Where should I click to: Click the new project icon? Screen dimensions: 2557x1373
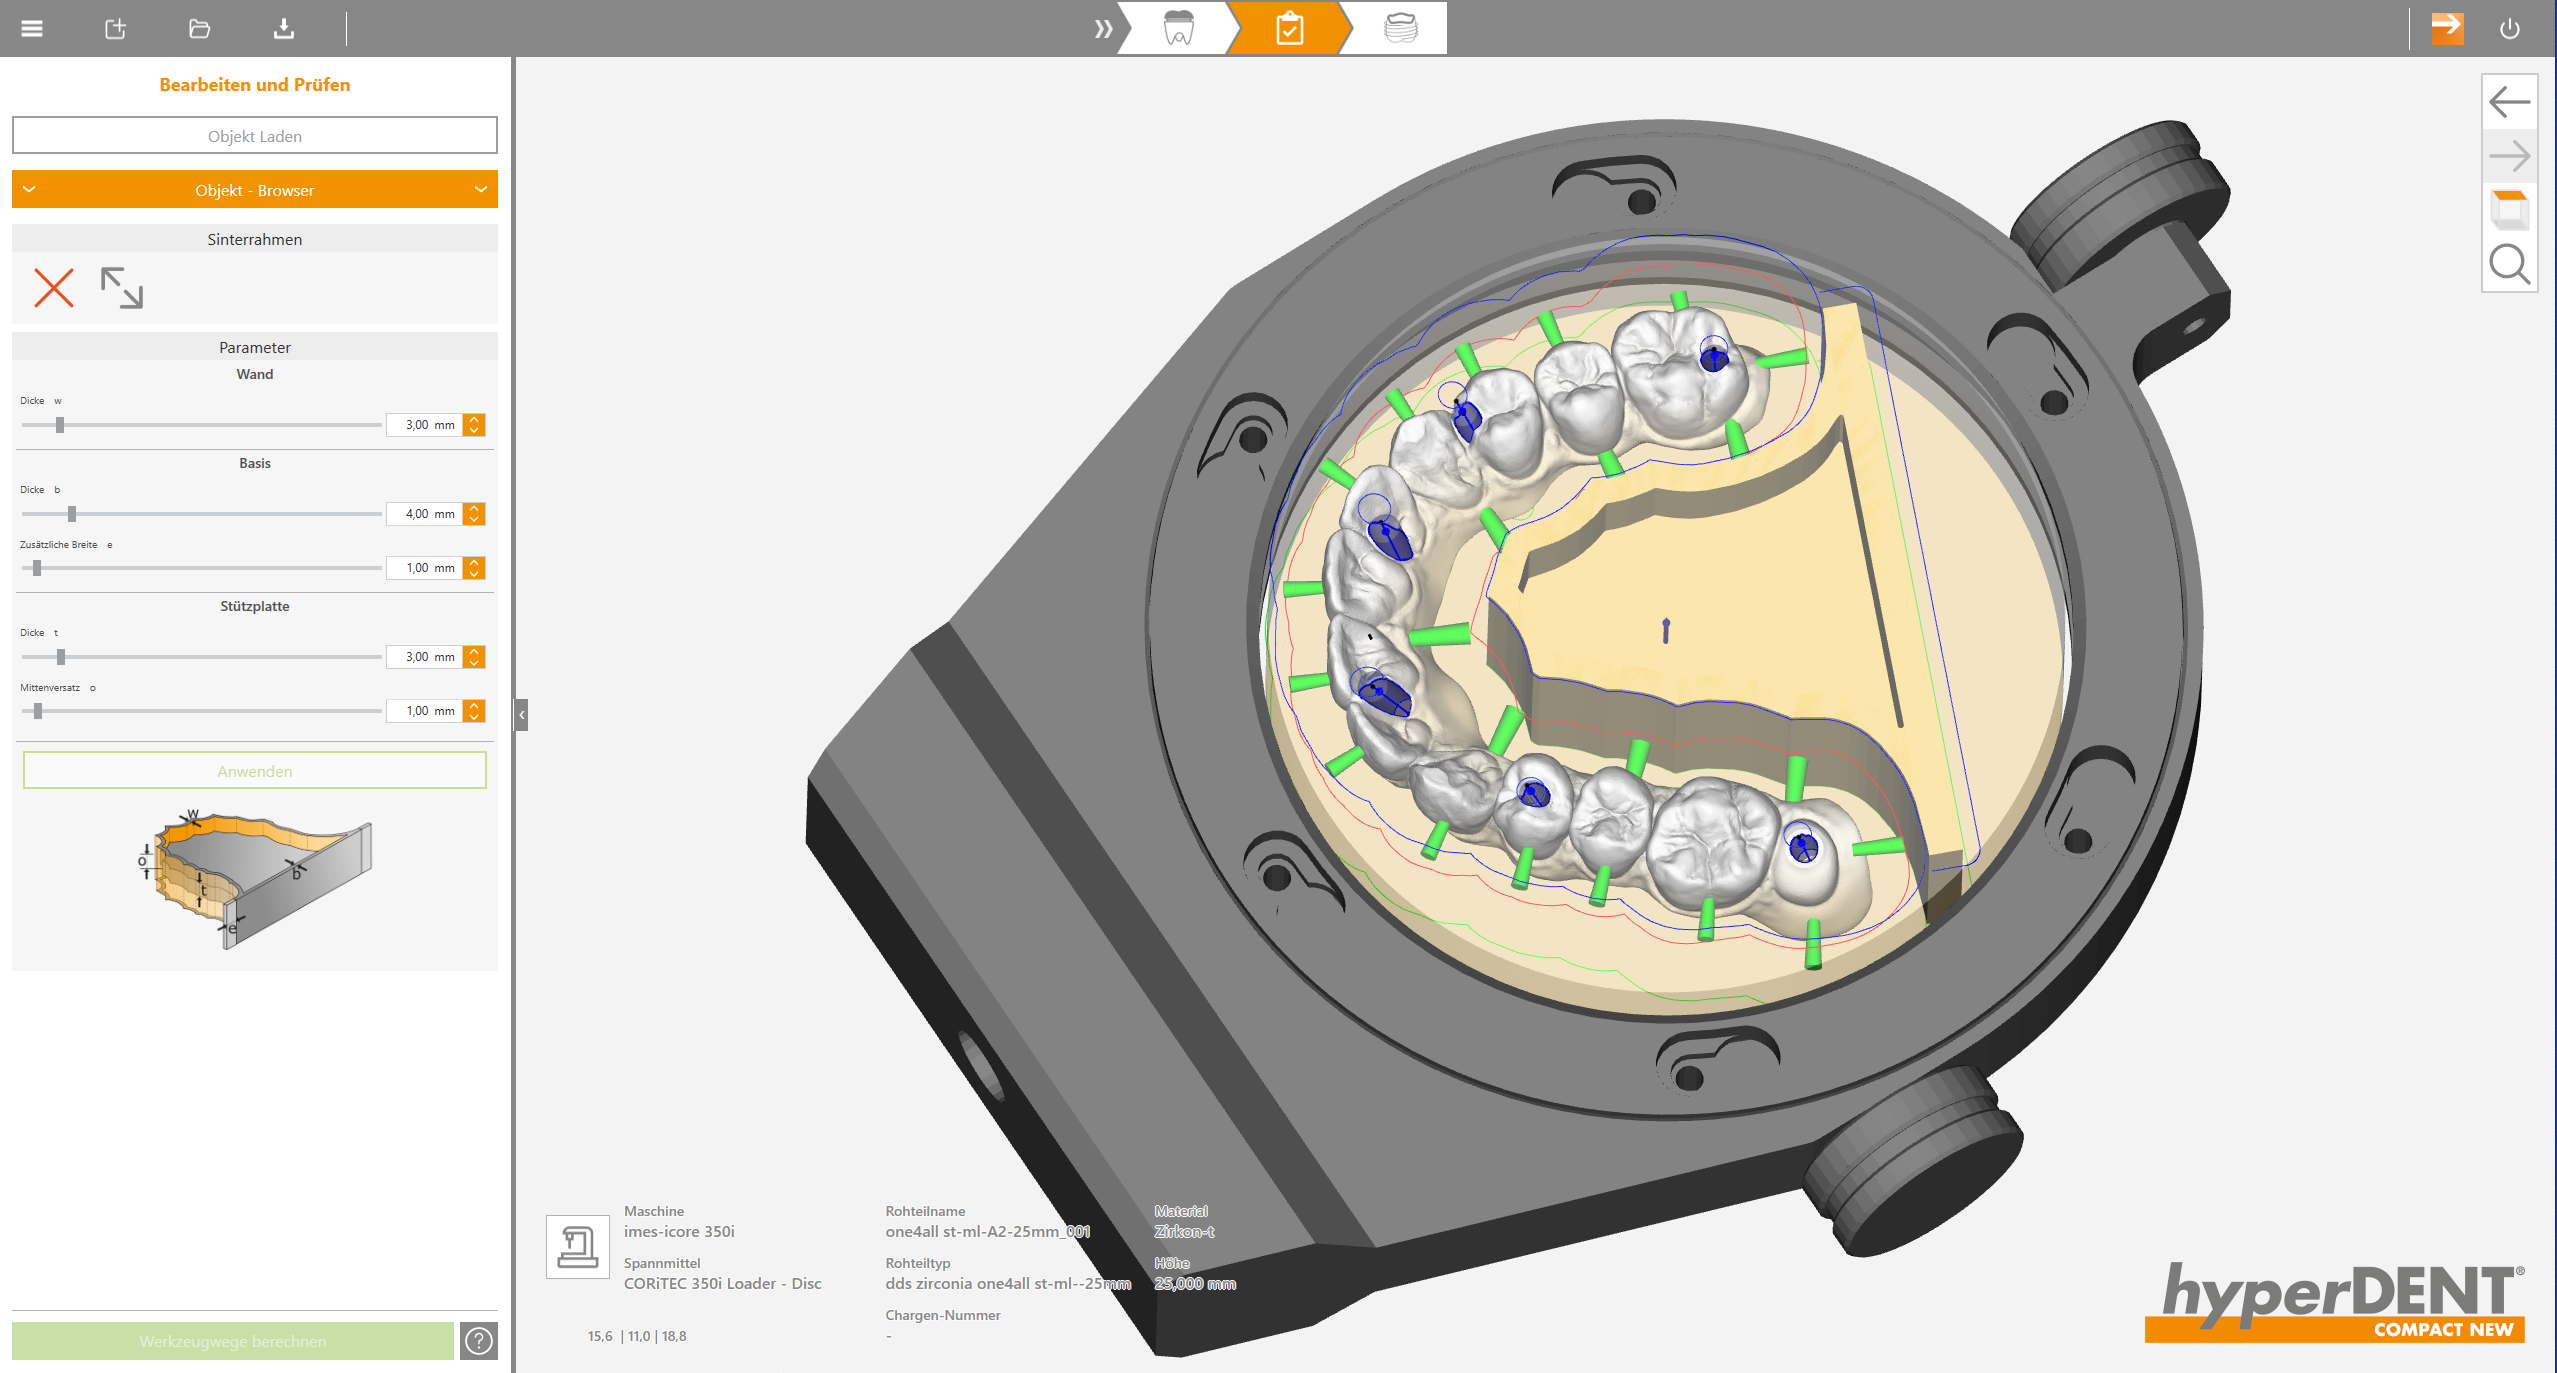tap(114, 28)
